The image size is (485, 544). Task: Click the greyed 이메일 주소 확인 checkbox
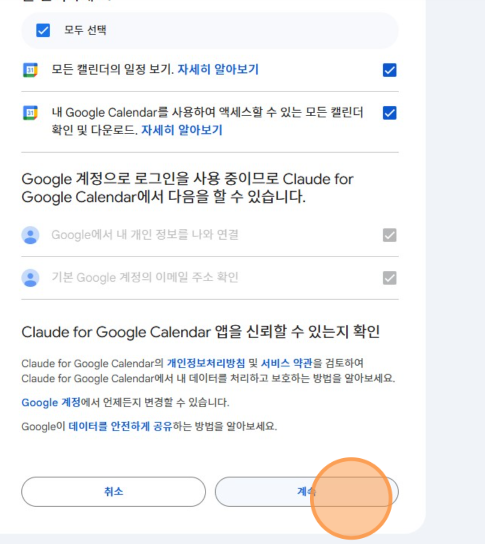[390, 278]
